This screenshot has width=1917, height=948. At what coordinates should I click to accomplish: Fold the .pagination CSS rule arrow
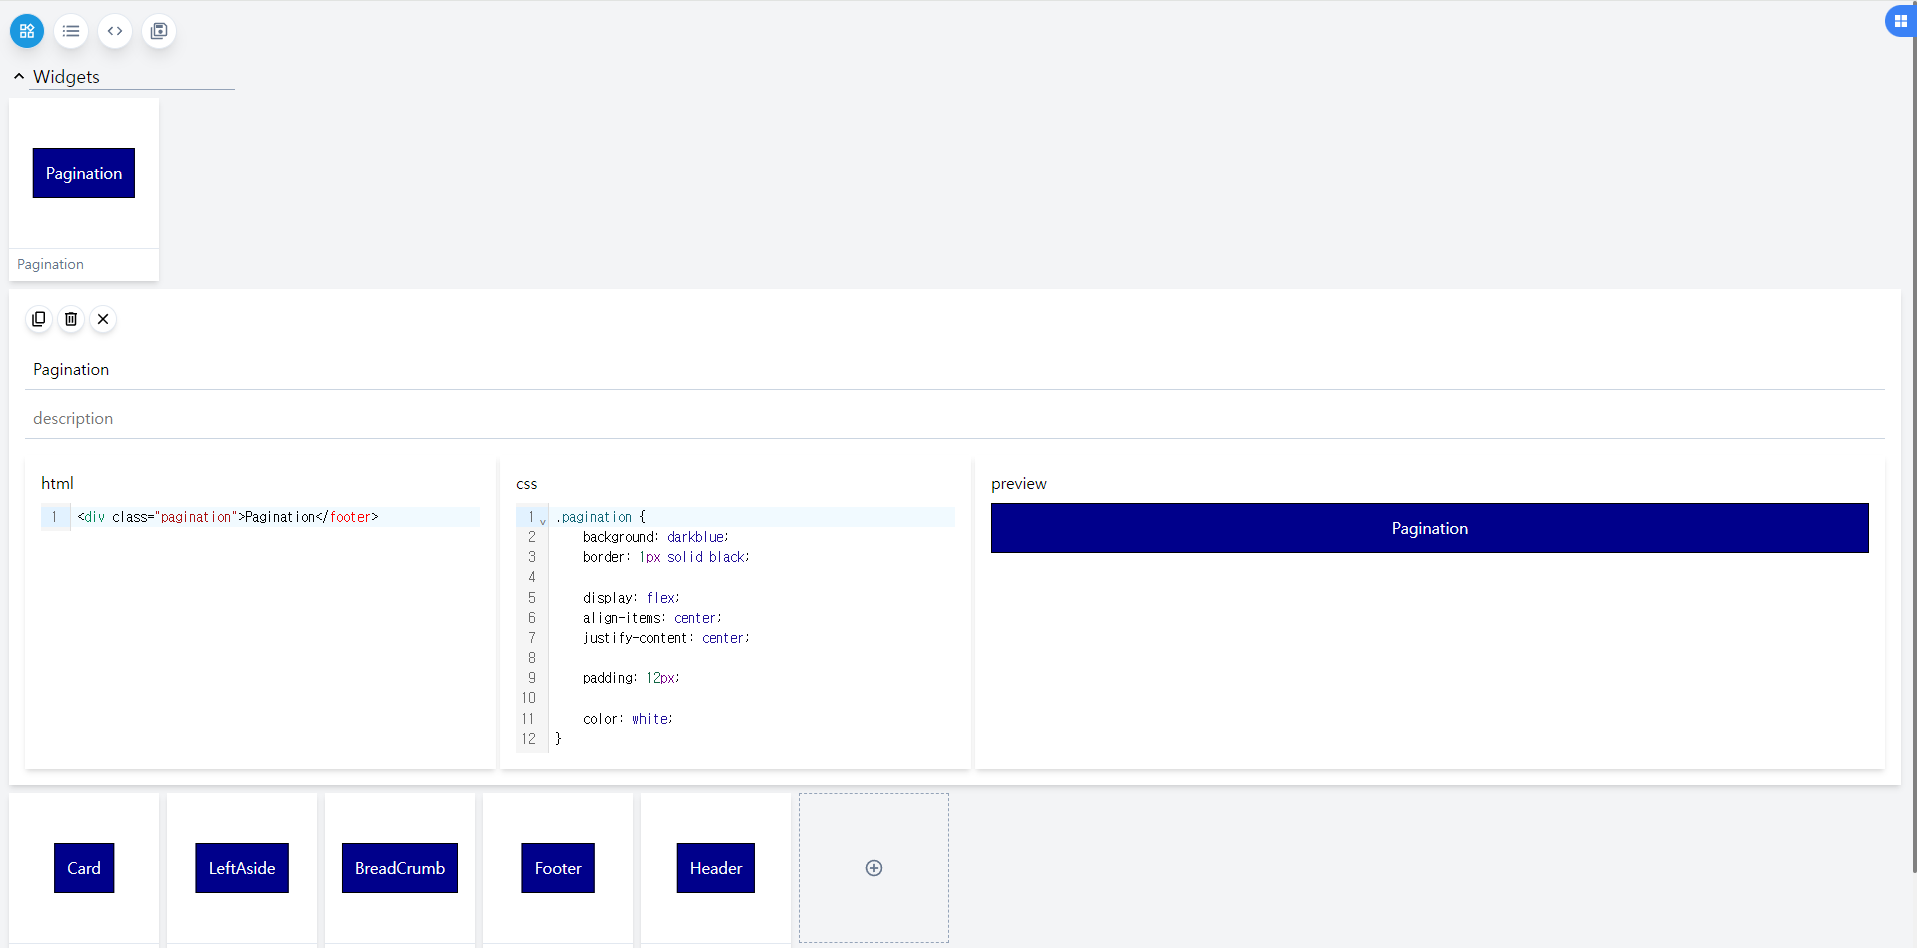(543, 520)
